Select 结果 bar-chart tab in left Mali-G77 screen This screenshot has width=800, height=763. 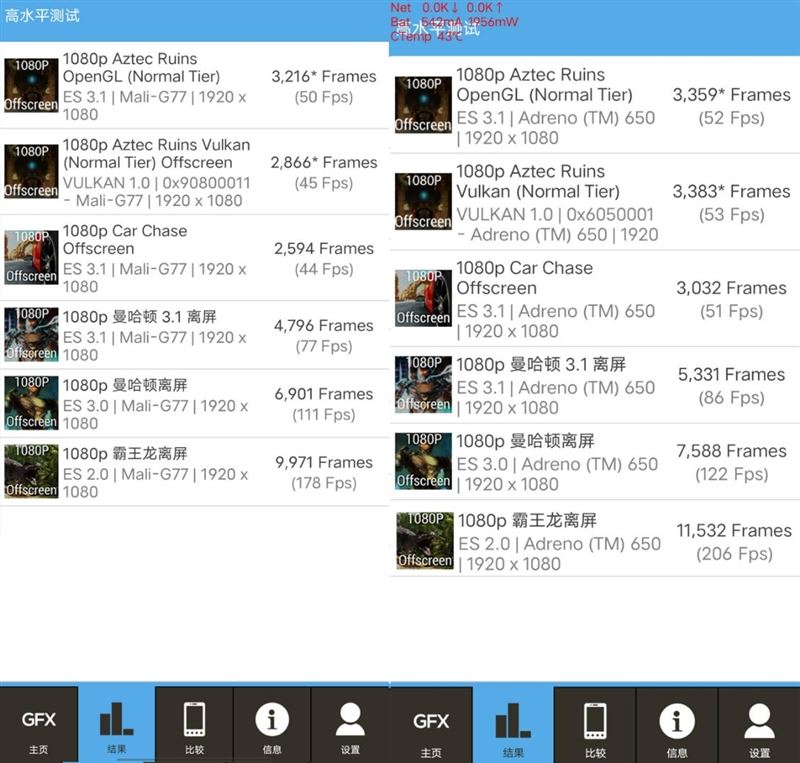117,724
